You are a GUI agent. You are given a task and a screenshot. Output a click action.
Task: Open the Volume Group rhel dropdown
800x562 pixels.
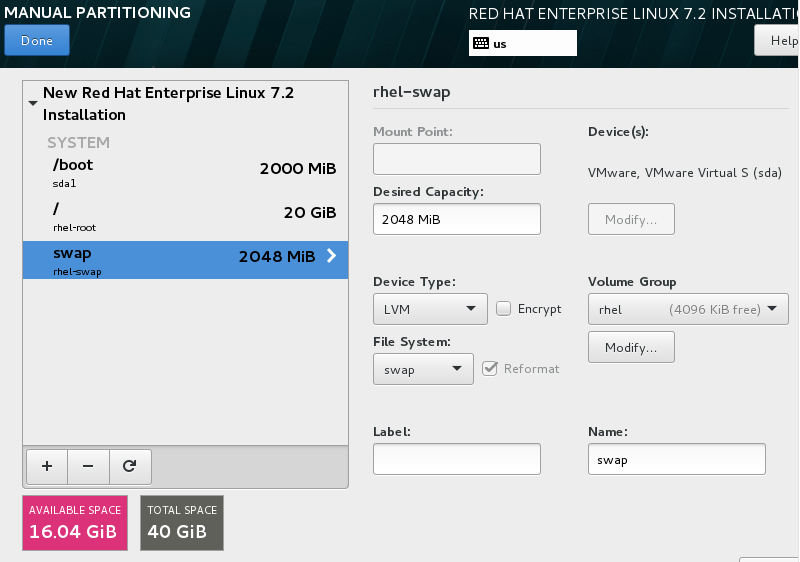click(688, 309)
